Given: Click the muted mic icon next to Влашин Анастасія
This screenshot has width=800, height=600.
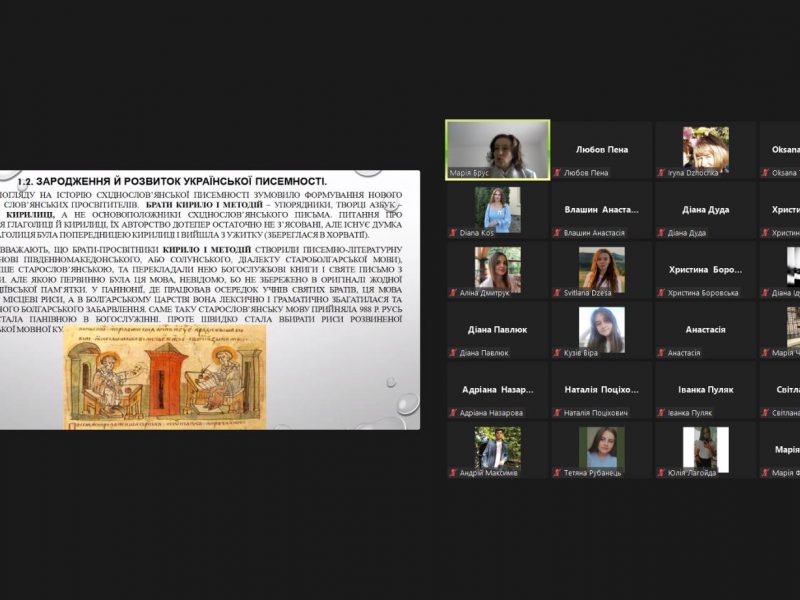Looking at the screenshot, I should 557,233.
